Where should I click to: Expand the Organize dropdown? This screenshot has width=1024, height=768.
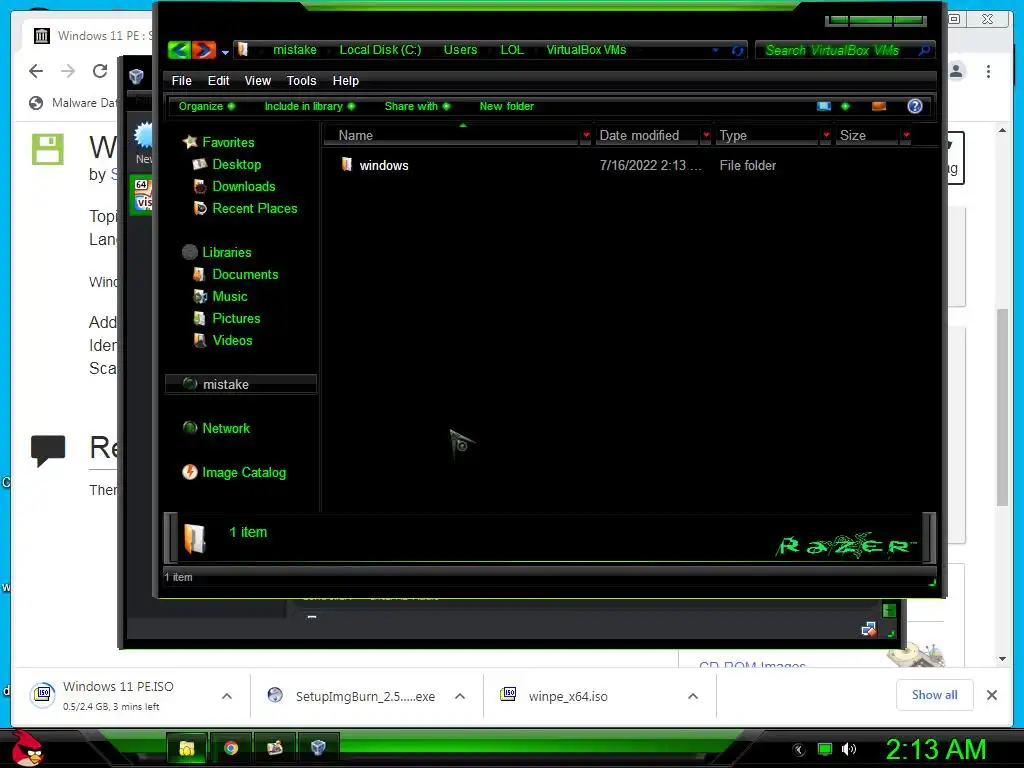tap(206, 106)
